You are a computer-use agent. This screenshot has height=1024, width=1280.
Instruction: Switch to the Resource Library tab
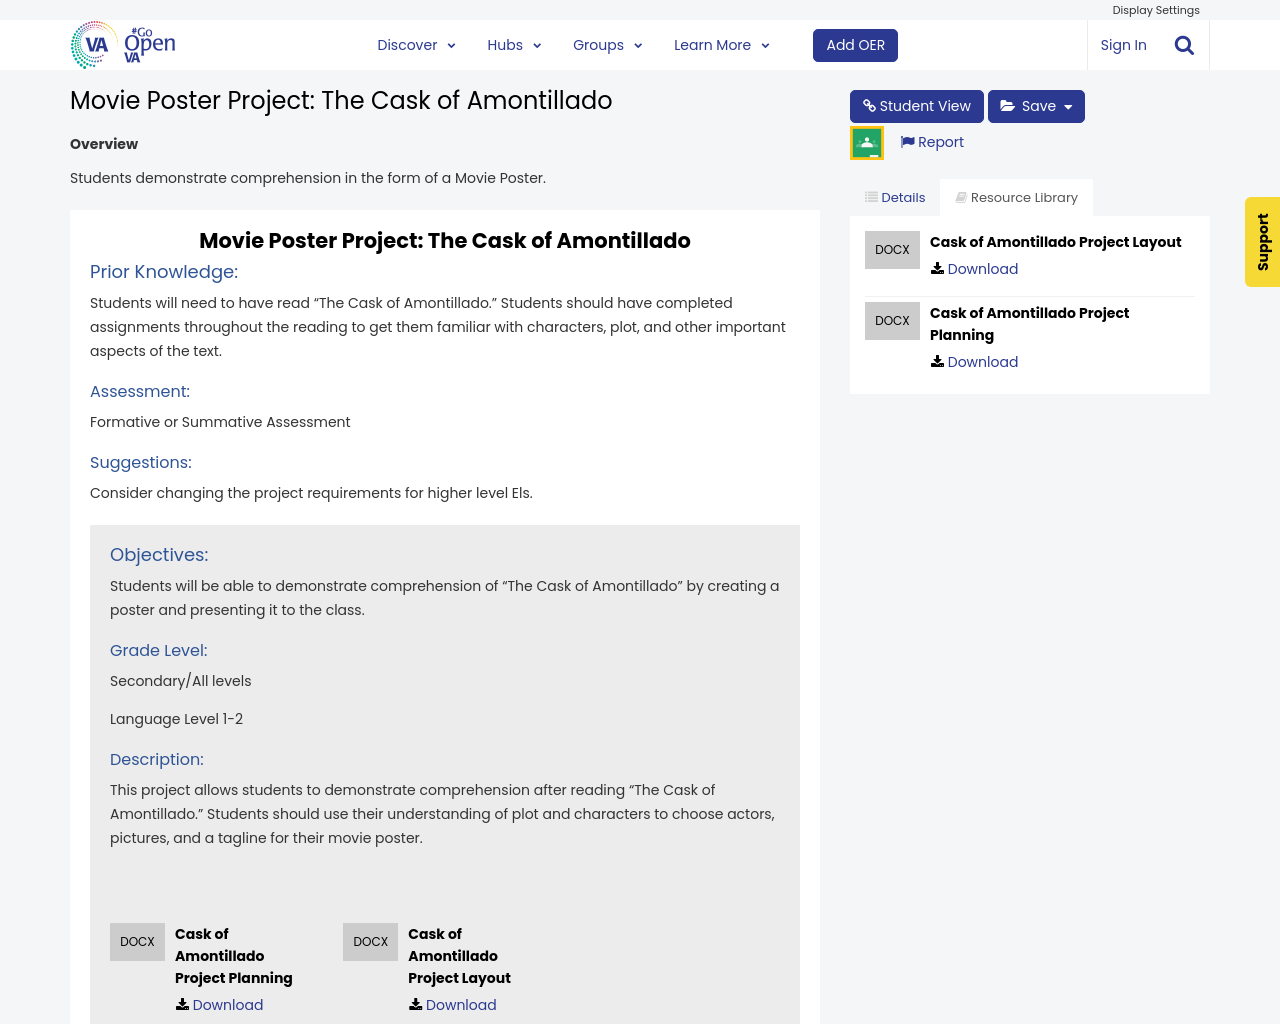[x=1016, y=196]
